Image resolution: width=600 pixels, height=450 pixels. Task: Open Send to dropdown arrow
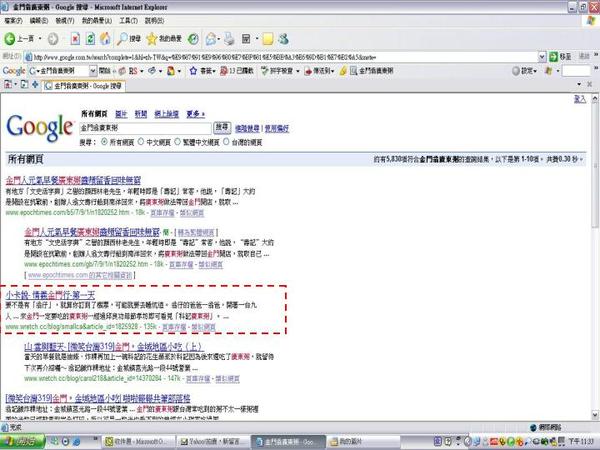[333, 71]
